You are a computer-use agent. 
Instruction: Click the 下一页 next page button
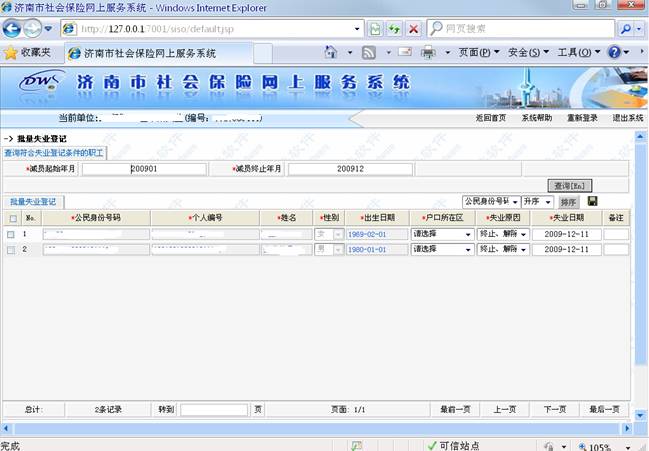(x=555, y=410)
